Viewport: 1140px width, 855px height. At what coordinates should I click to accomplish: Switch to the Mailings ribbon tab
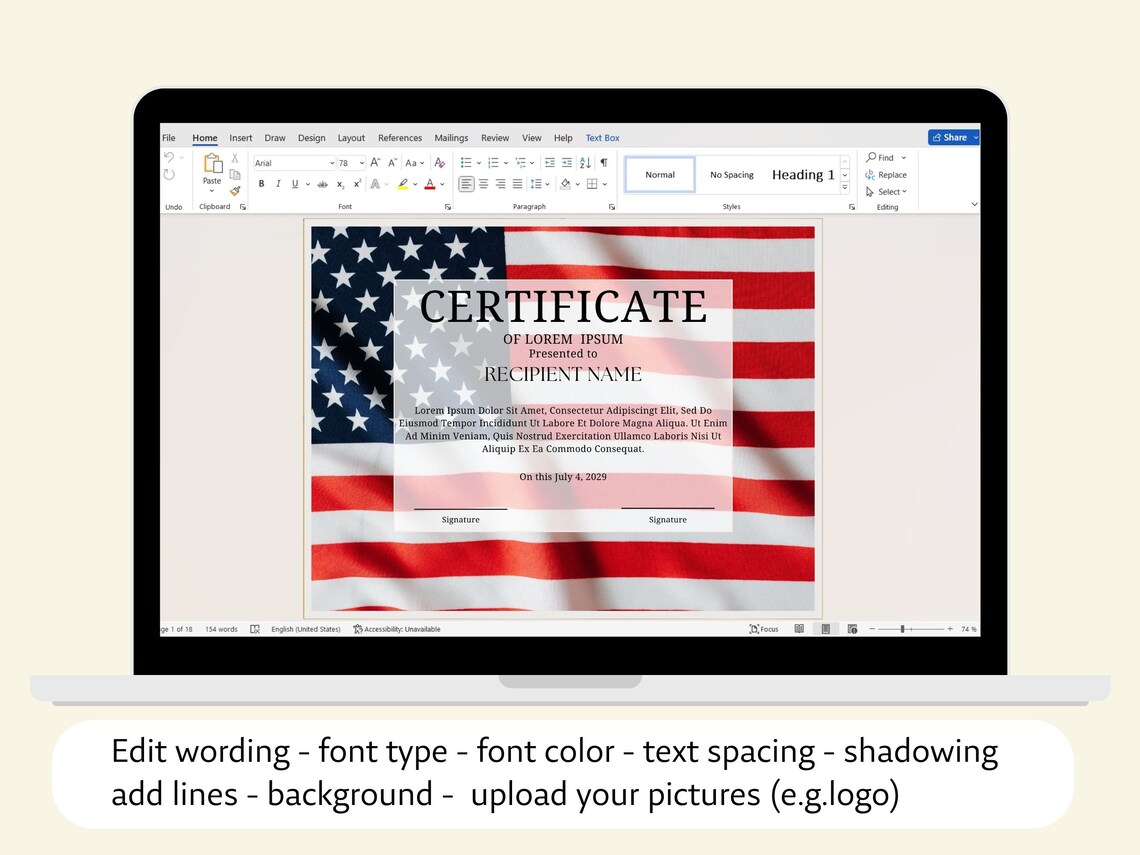tap(451, 138)
